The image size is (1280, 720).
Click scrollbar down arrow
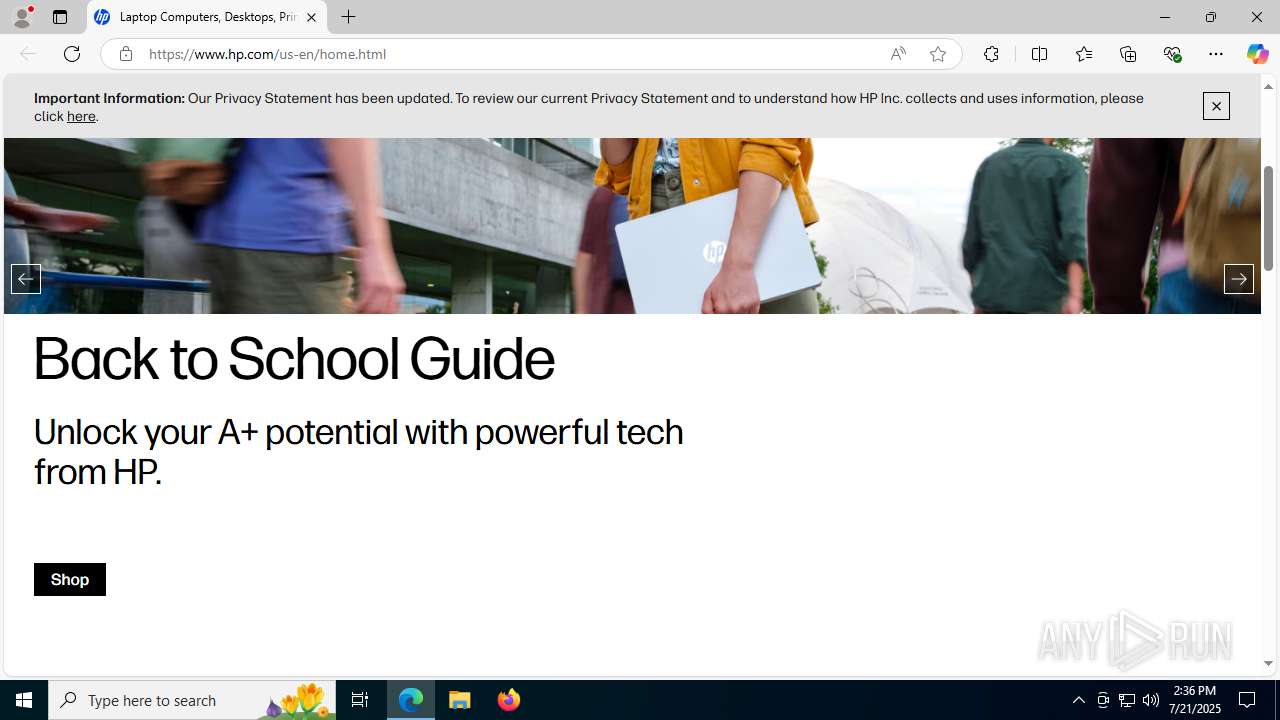coord(1269,663)
